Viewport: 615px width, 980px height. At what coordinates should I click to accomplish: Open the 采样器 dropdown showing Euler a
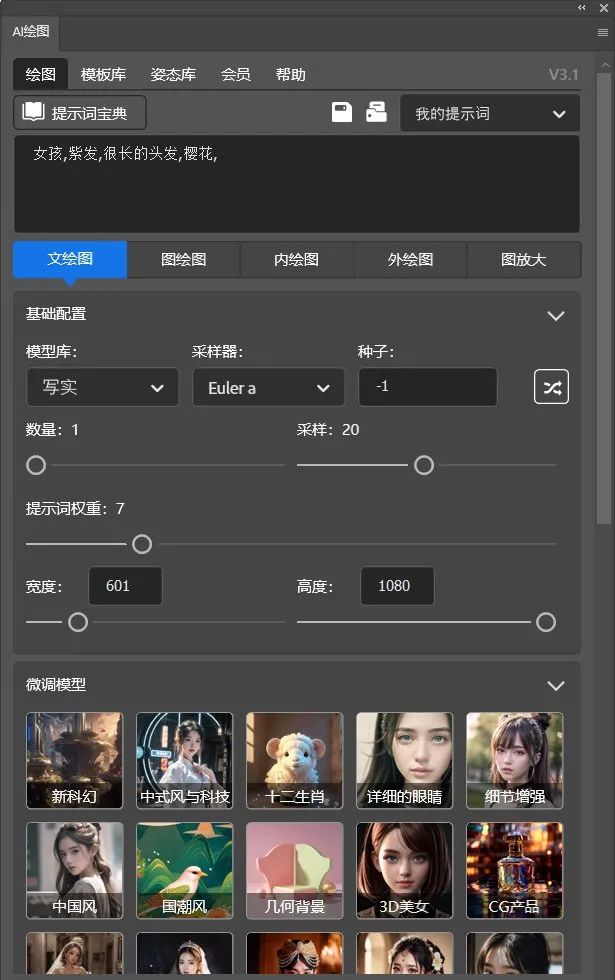pyautogui.click(x=269, y=388)
